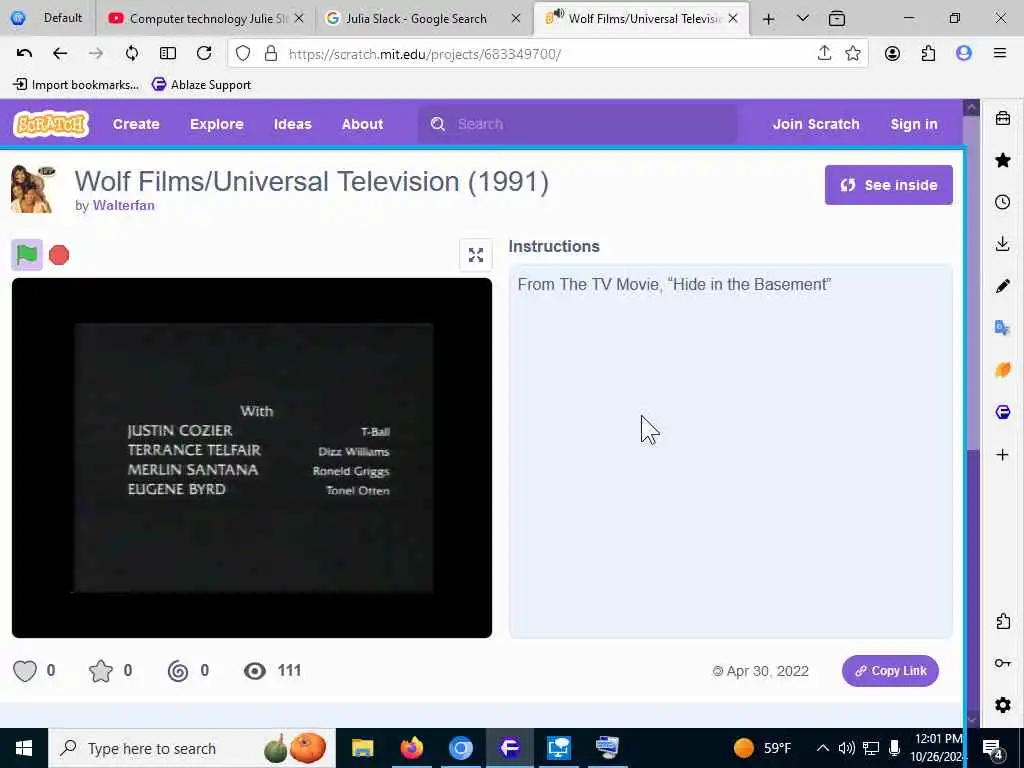Click the address bar URL
The width and height of the screenshot is (1024, 768).
(x=424, y=54)
